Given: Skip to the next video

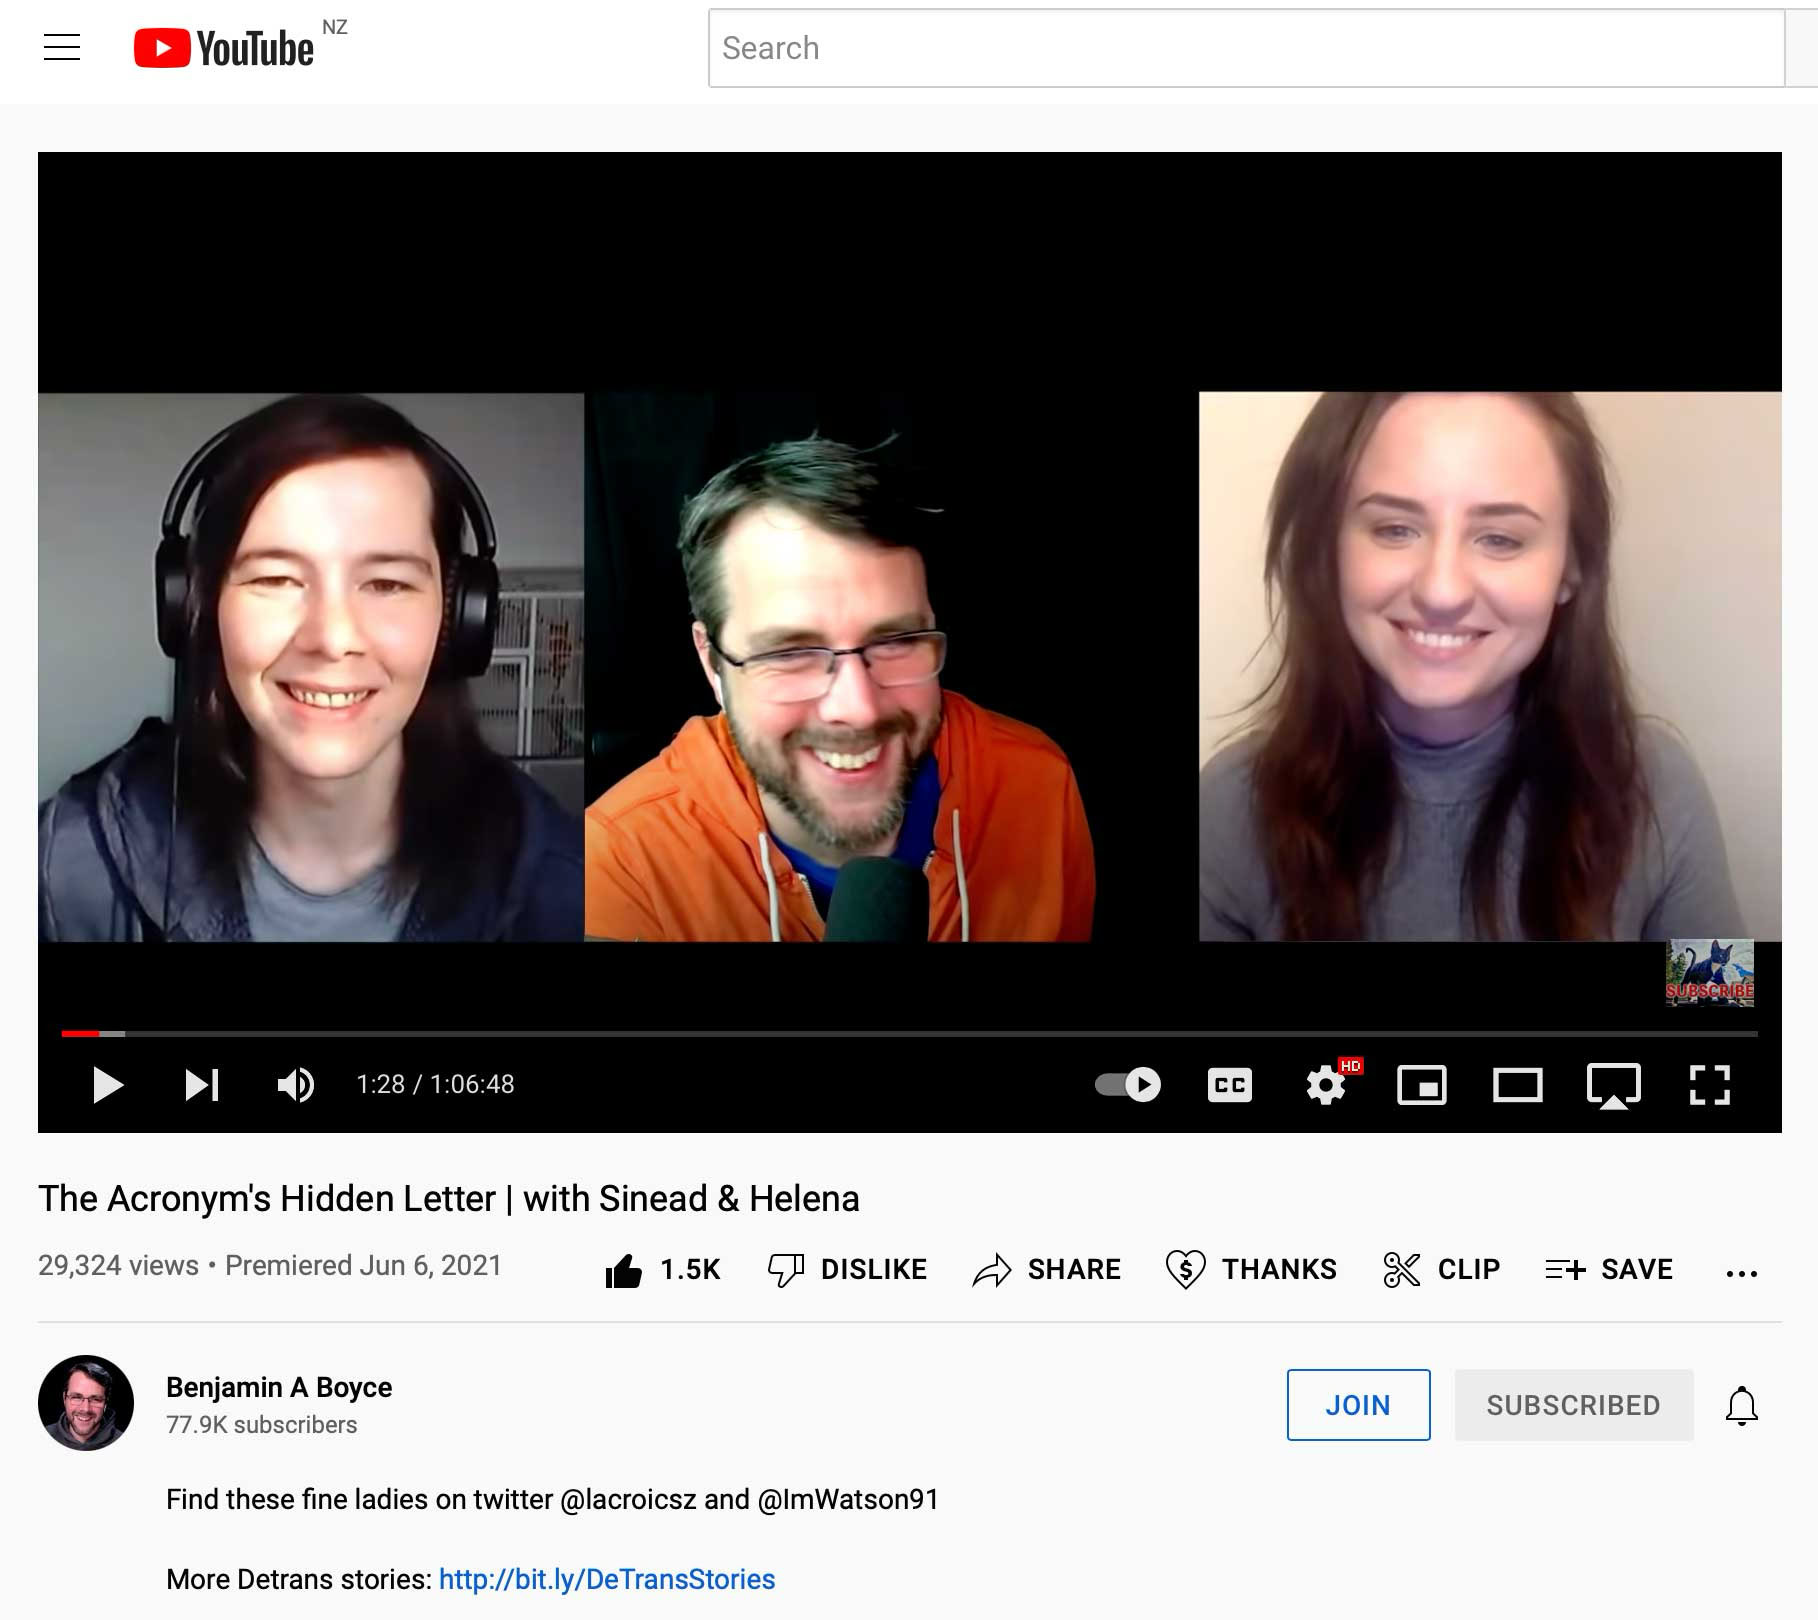Looking at the screenshot, I should click(x=202, y=1085).
